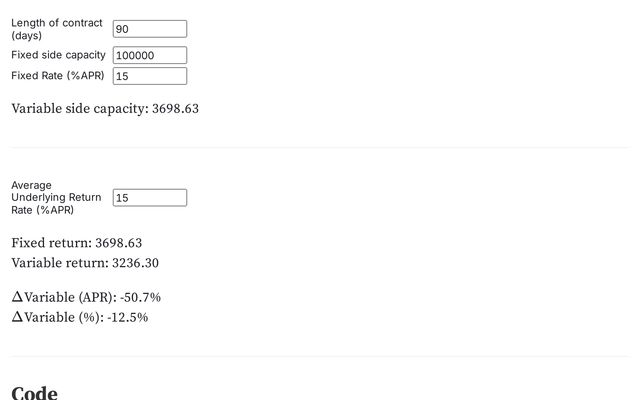Click the 3698.63 Variable side capacity value
The height and width of the screenshot is (400, 640).
(175, 108)
